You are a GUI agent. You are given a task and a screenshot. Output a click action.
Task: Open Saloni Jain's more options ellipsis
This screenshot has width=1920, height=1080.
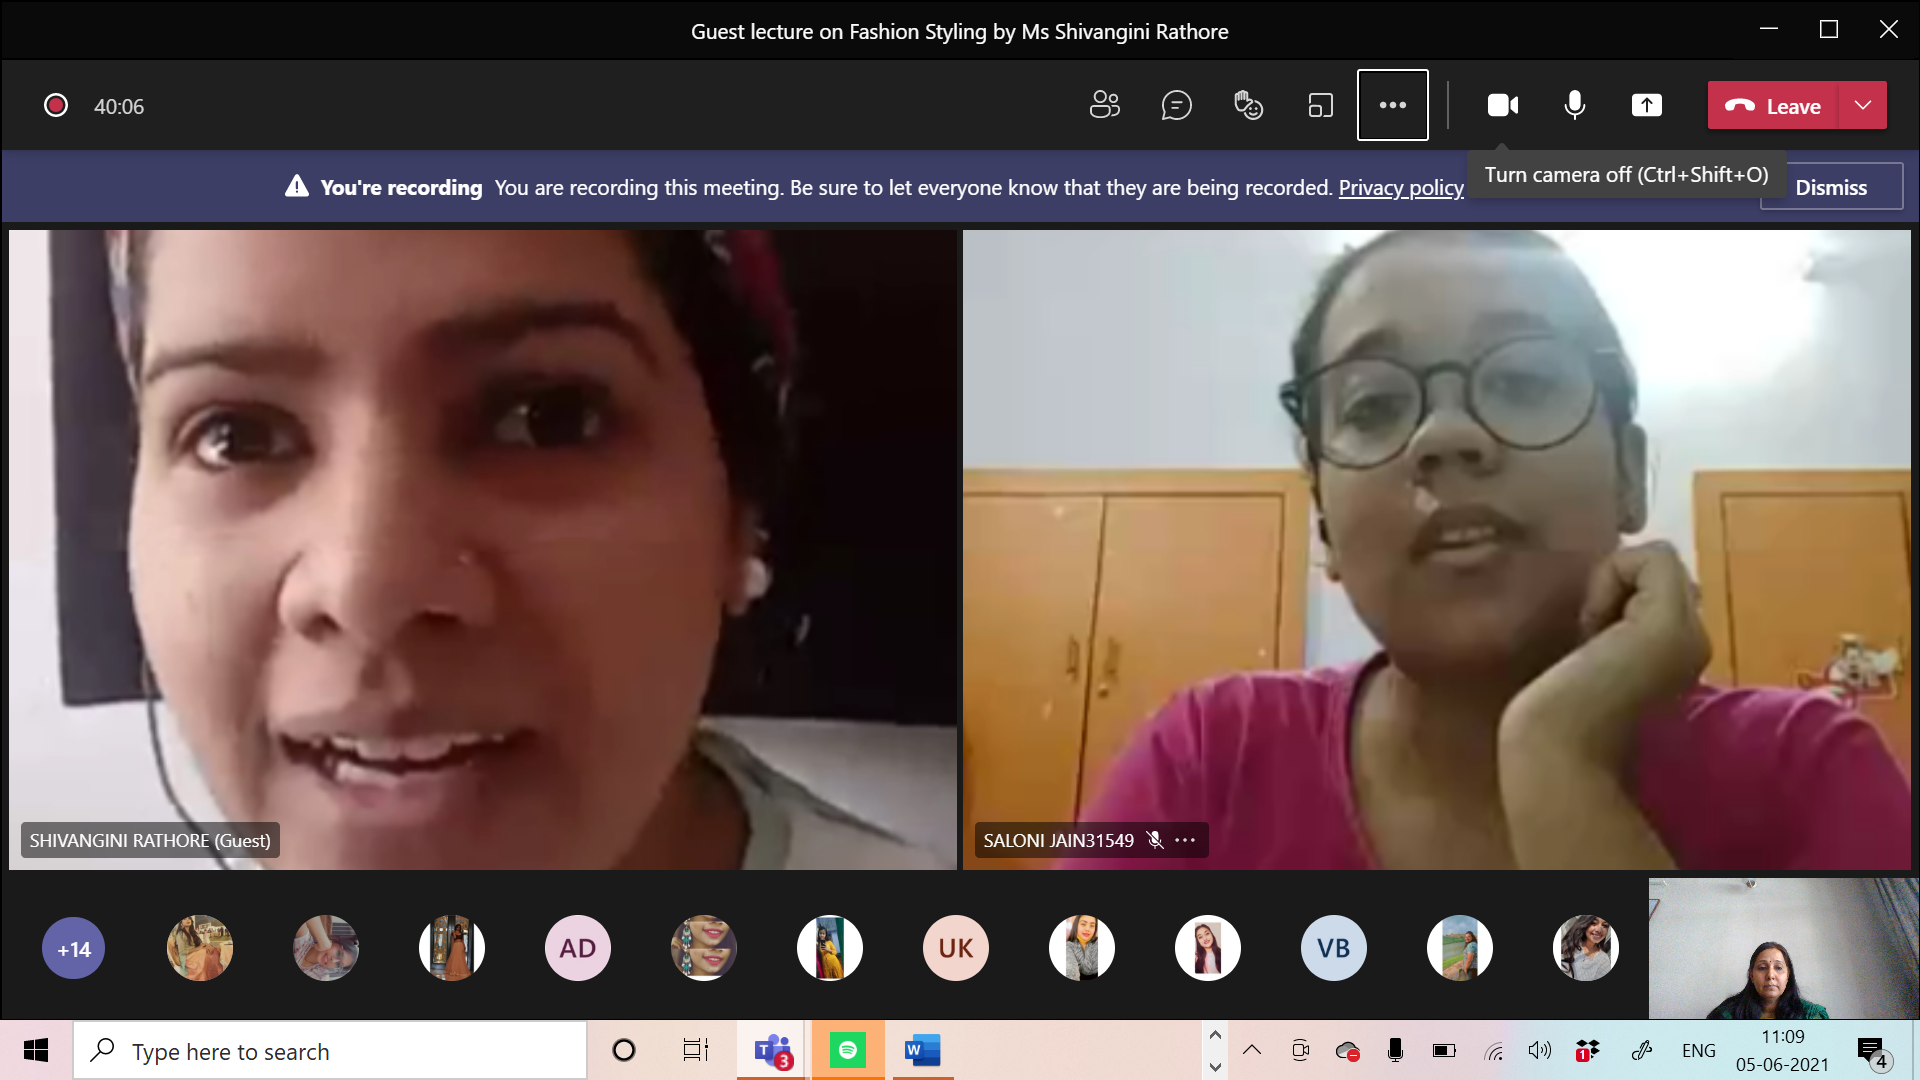click(x=1186, y=840)
